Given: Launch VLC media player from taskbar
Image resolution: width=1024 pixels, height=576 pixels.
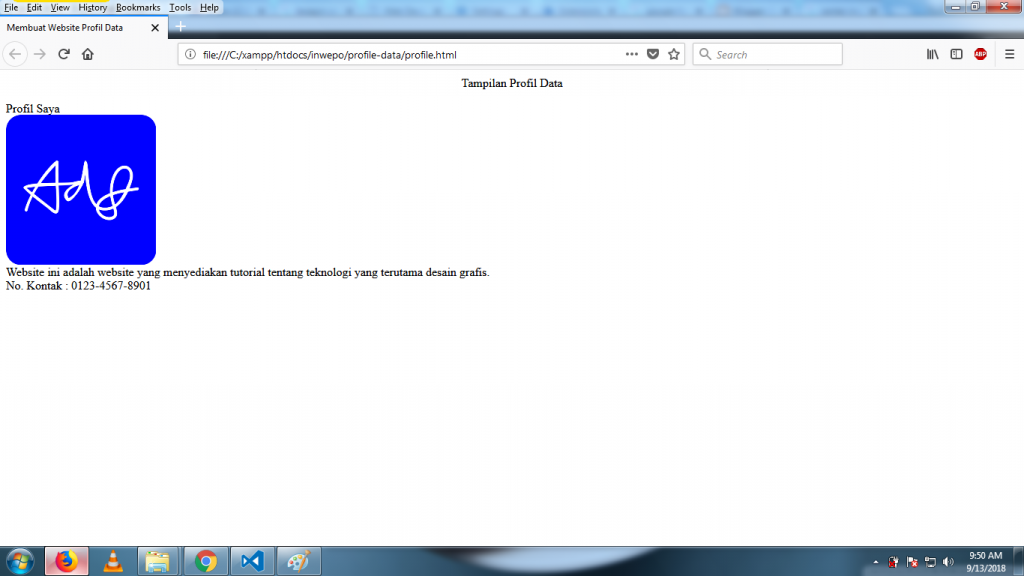Looking at the screenshot, I should pos(113,561).
